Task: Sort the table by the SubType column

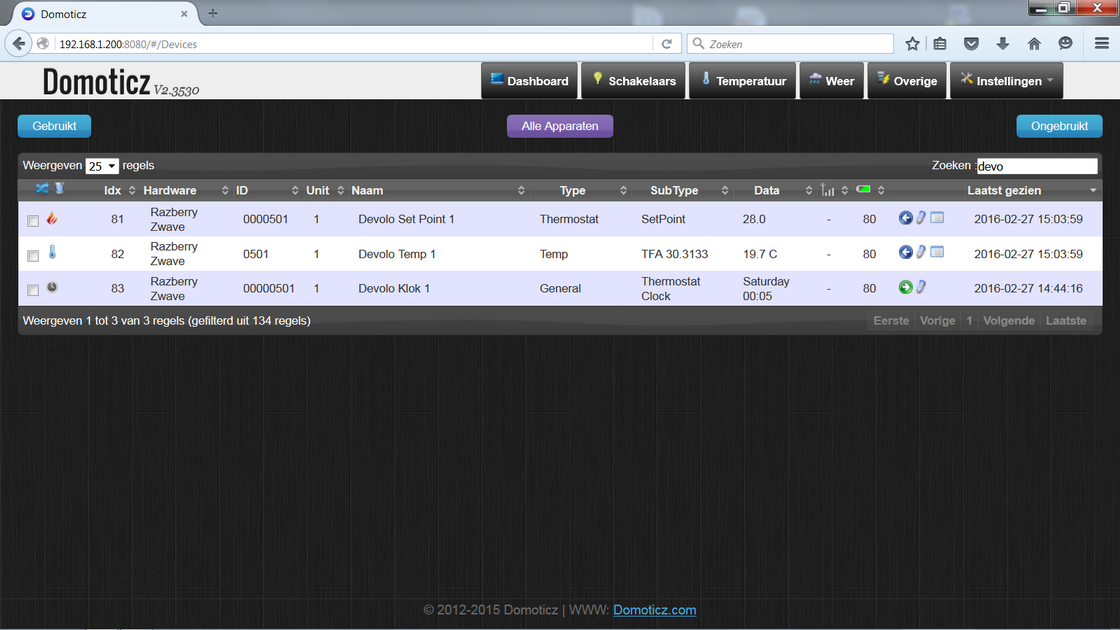Action: [x=674, y=190]
